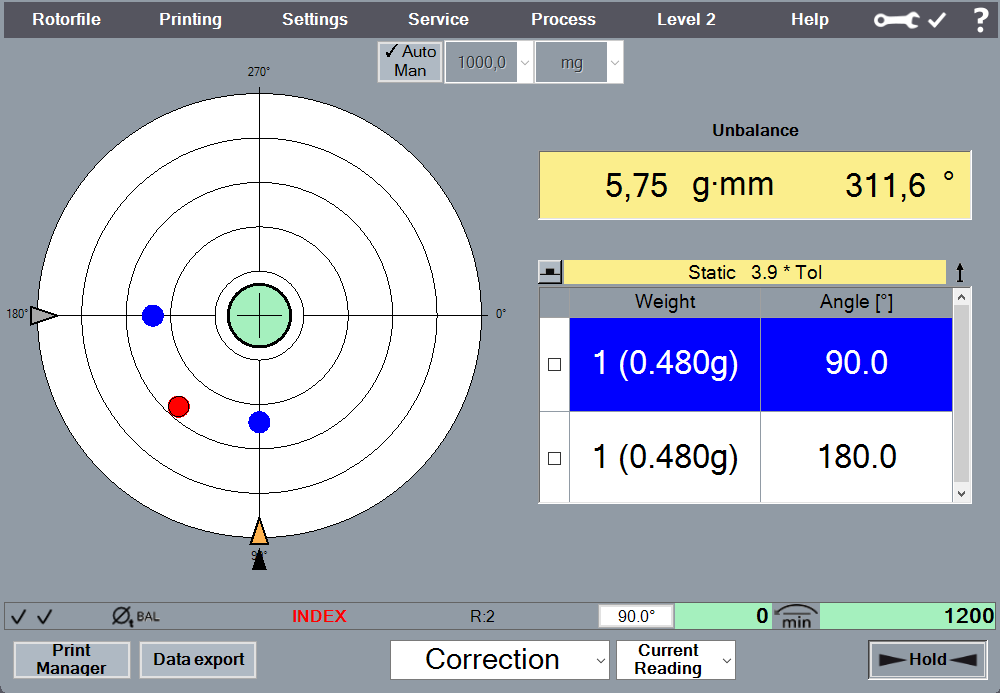This screenshot has height=693, width=1000.
Task: Open the question mark help icon
Action: point(980,20)
